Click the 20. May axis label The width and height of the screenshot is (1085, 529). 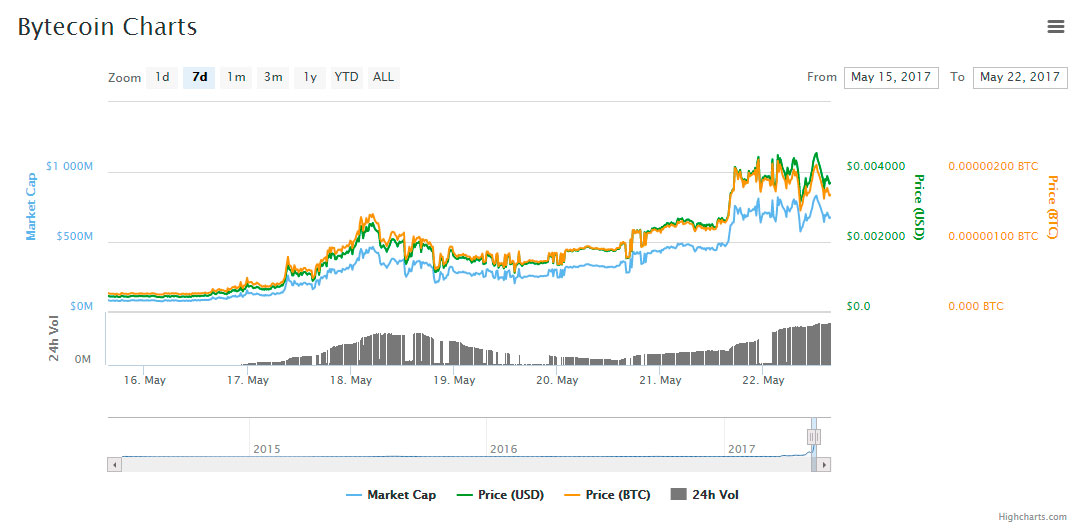pos(556,380)
